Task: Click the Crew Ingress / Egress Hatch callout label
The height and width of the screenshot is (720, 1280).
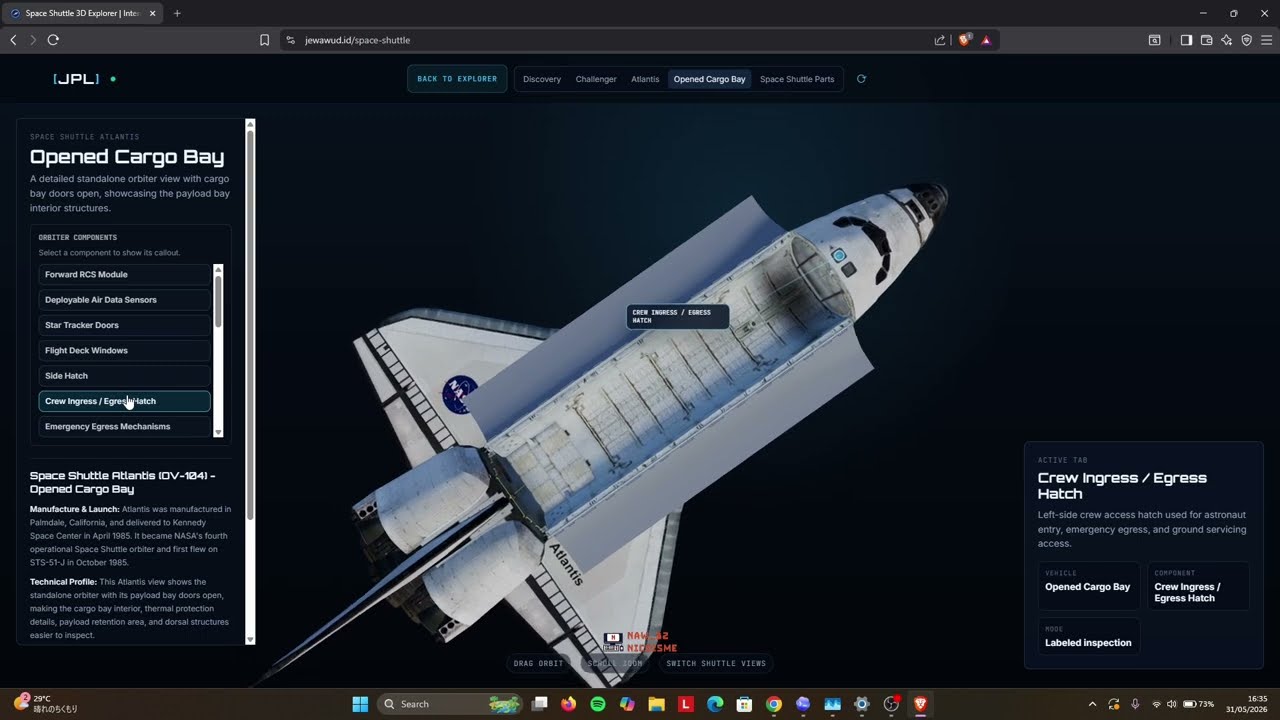Action: click(x=677, y=316)
